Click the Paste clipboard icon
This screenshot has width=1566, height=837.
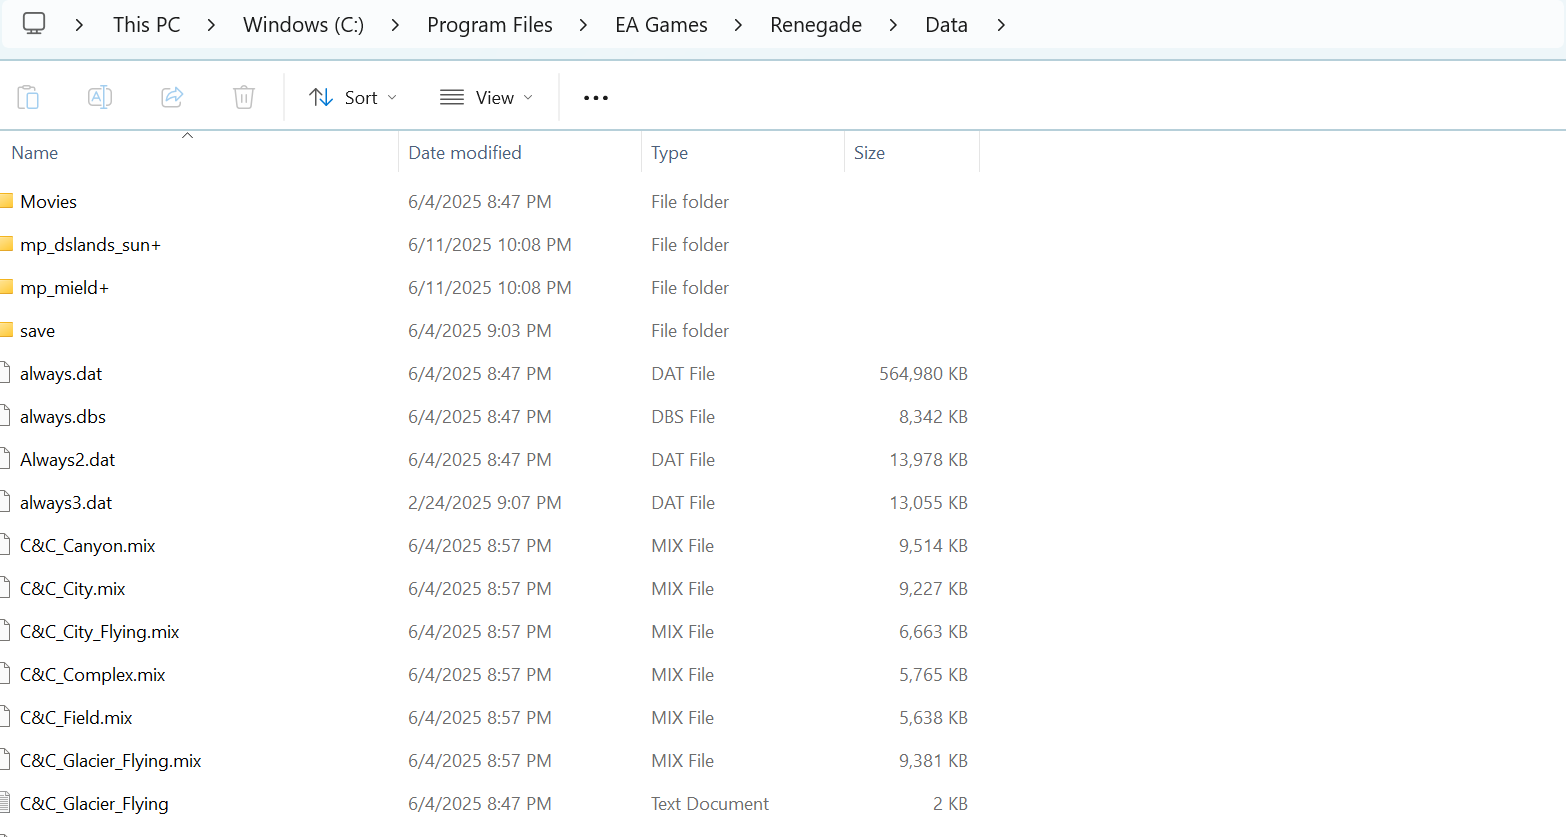tap(28, 97)
